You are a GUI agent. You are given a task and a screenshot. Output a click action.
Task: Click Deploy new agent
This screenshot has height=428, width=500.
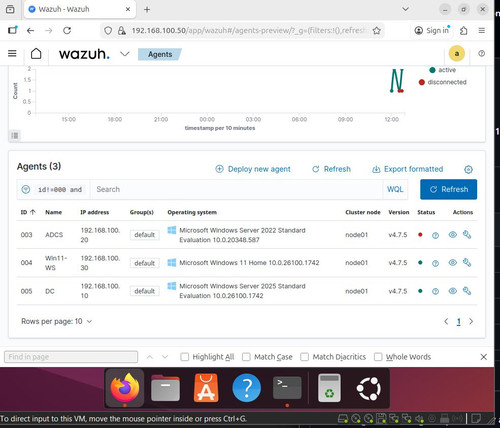coord(253,169)
